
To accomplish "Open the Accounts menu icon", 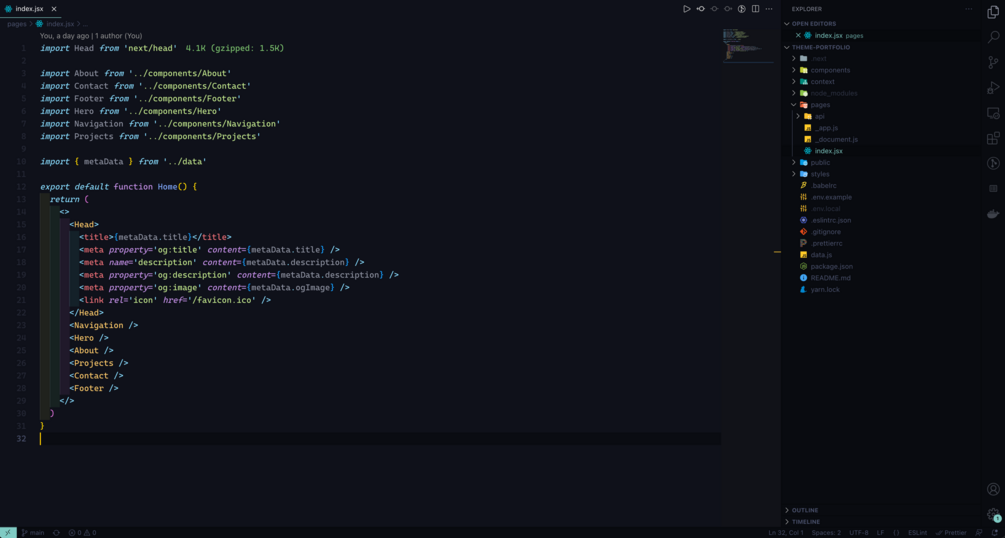I will tap(993, 490).
